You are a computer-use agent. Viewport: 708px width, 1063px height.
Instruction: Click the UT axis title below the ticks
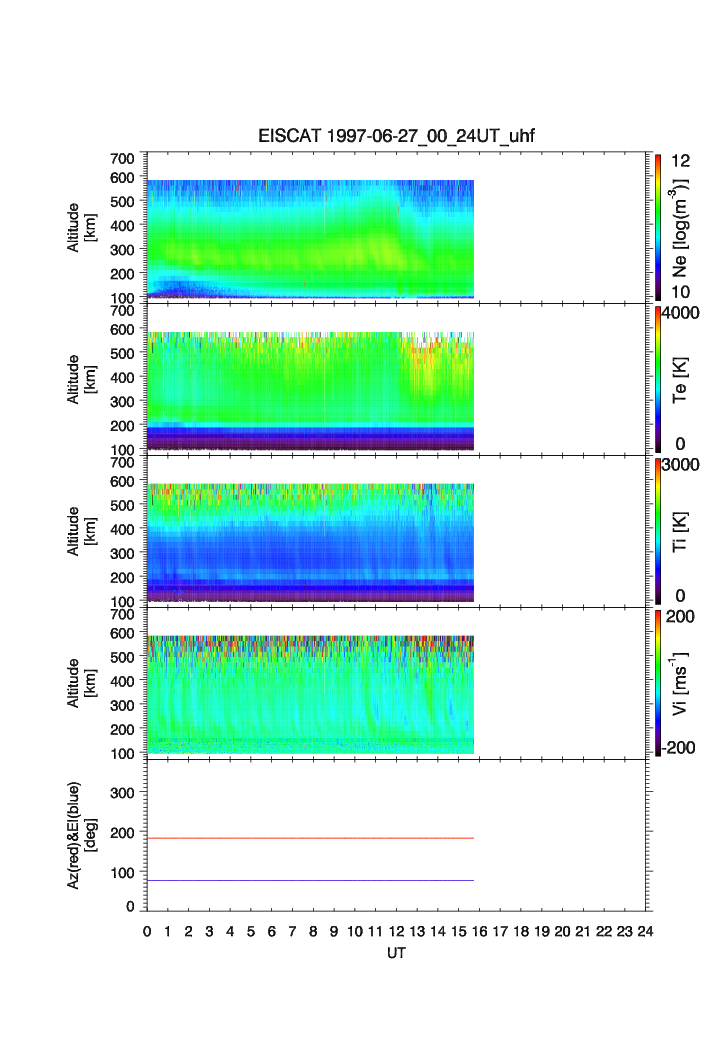coord(396,953)
